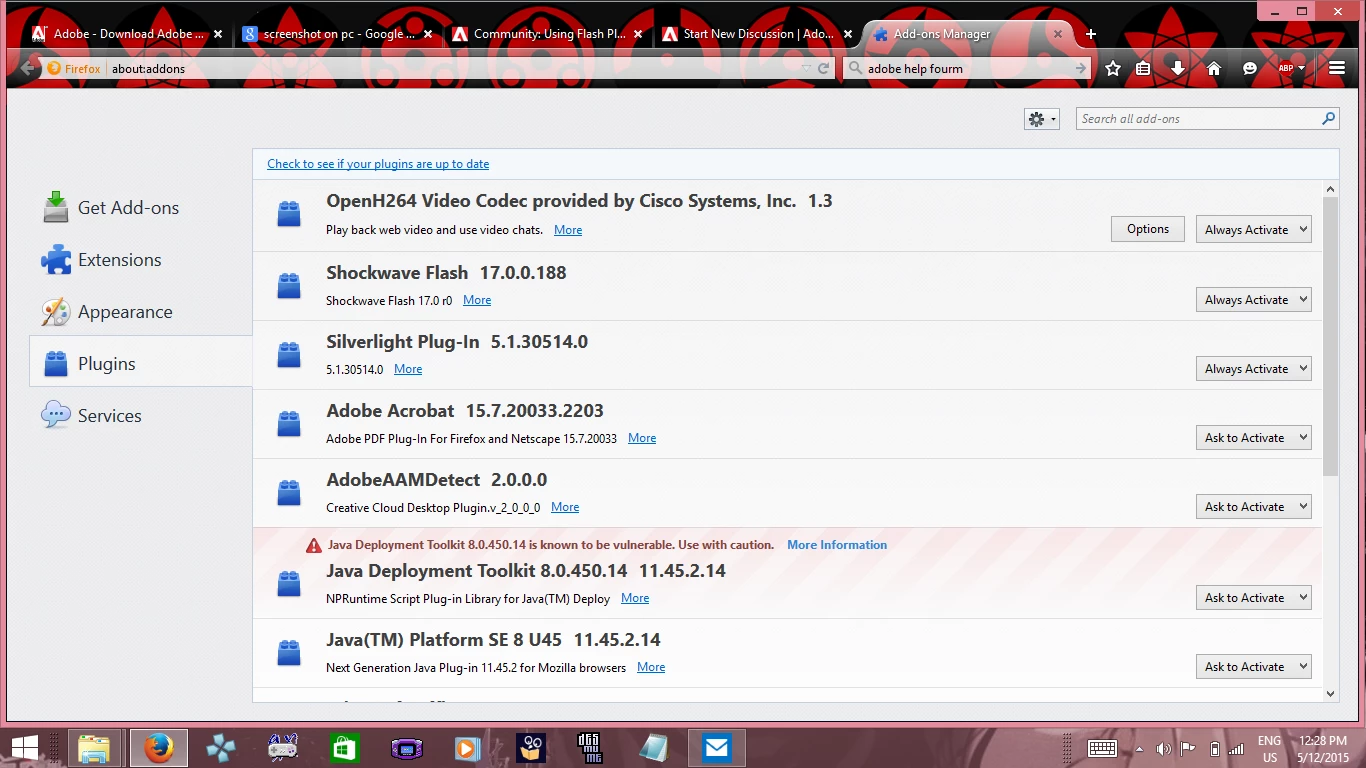Open the downloads arrow icon

[x=1178, y=69]
